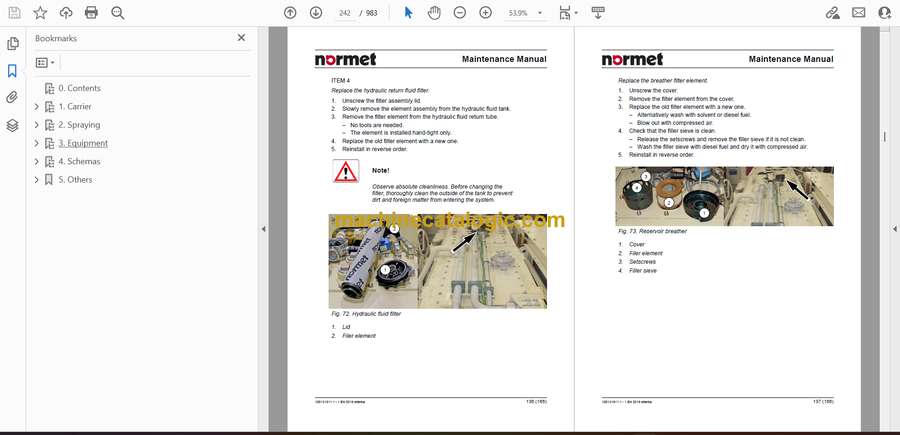Collapse the left navigation pane arrow

pyautogui.click(x=263, y=229)
